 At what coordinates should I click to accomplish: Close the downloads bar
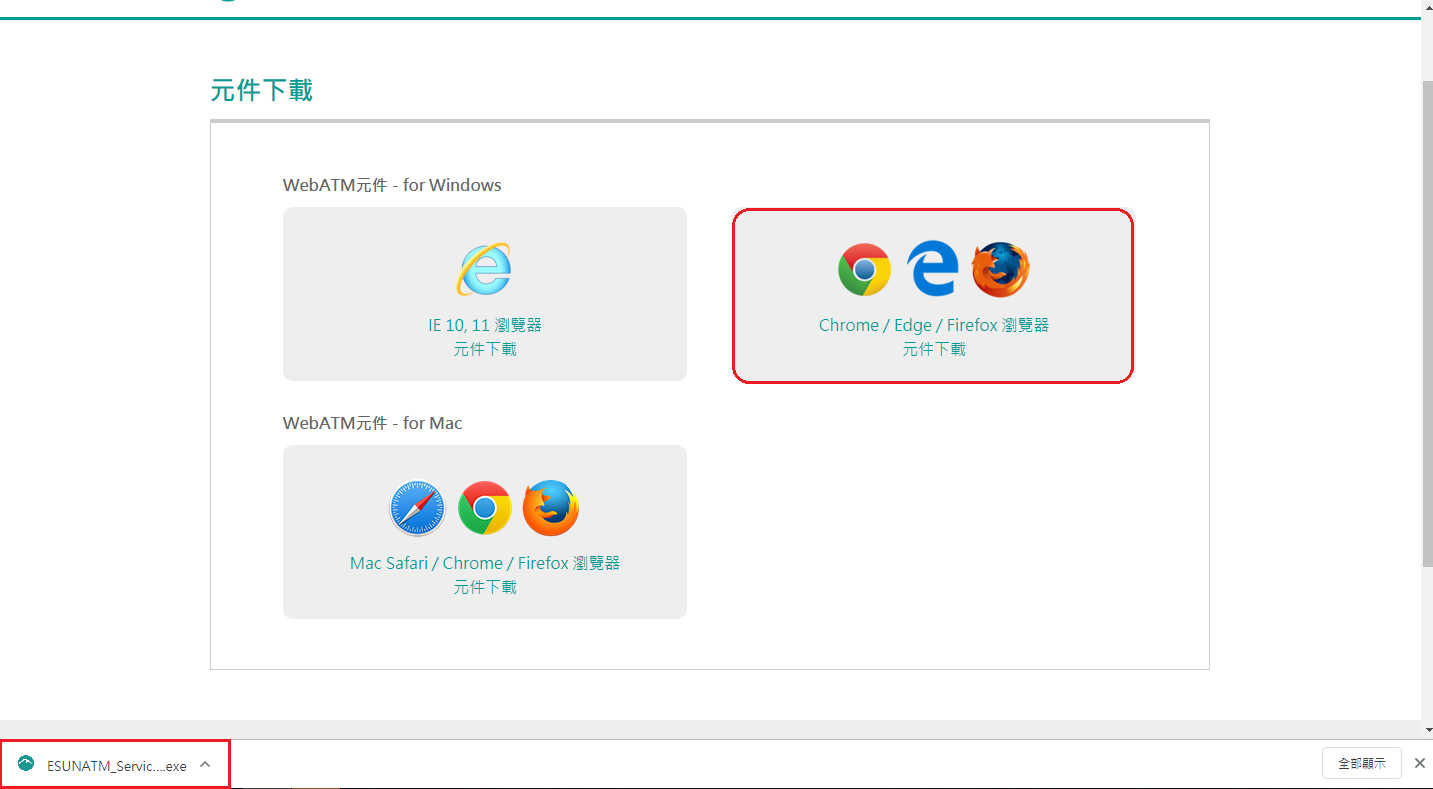[x=1420, y=763]
